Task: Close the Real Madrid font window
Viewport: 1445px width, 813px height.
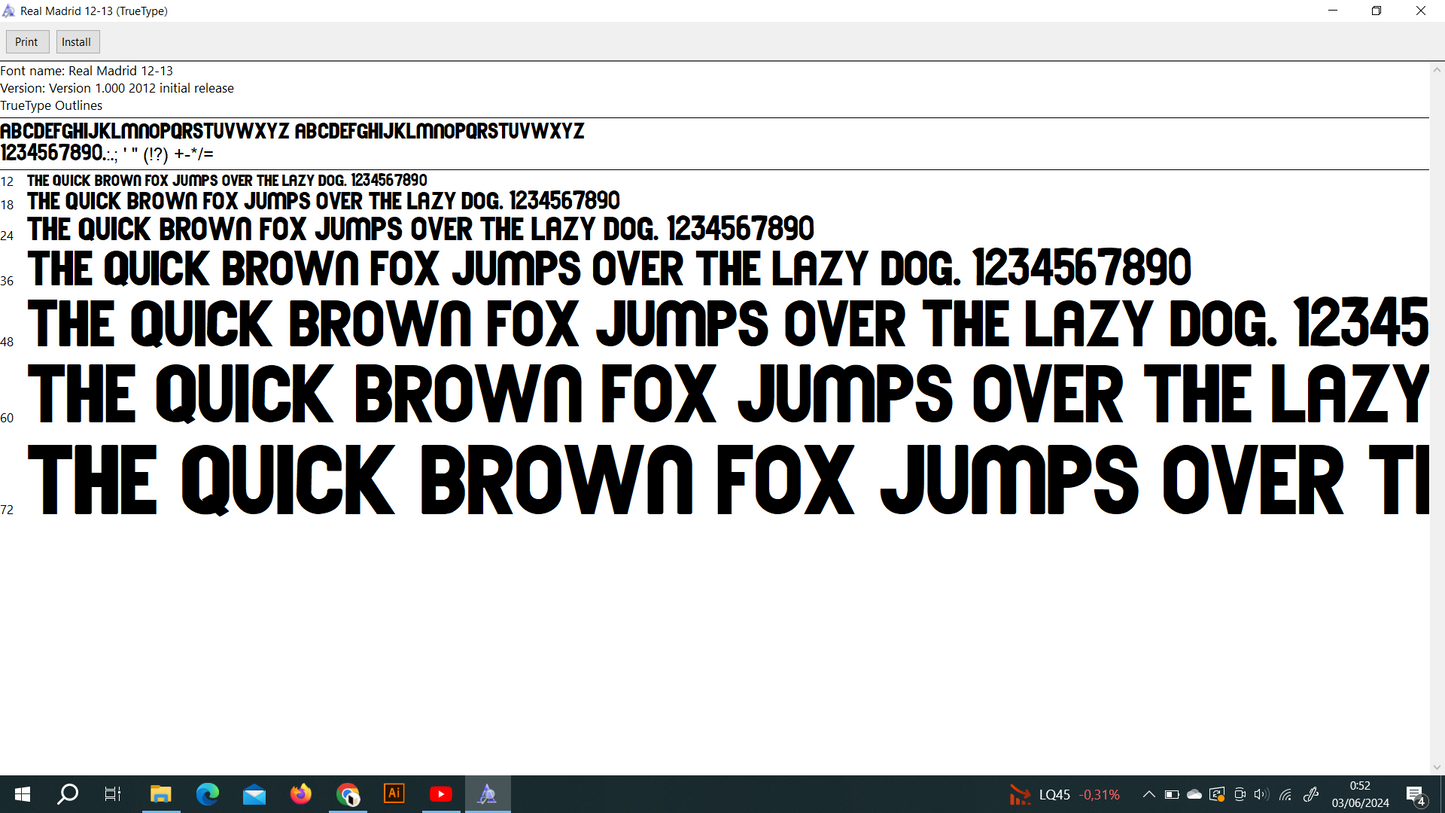Action: (x=1421, y=11)
